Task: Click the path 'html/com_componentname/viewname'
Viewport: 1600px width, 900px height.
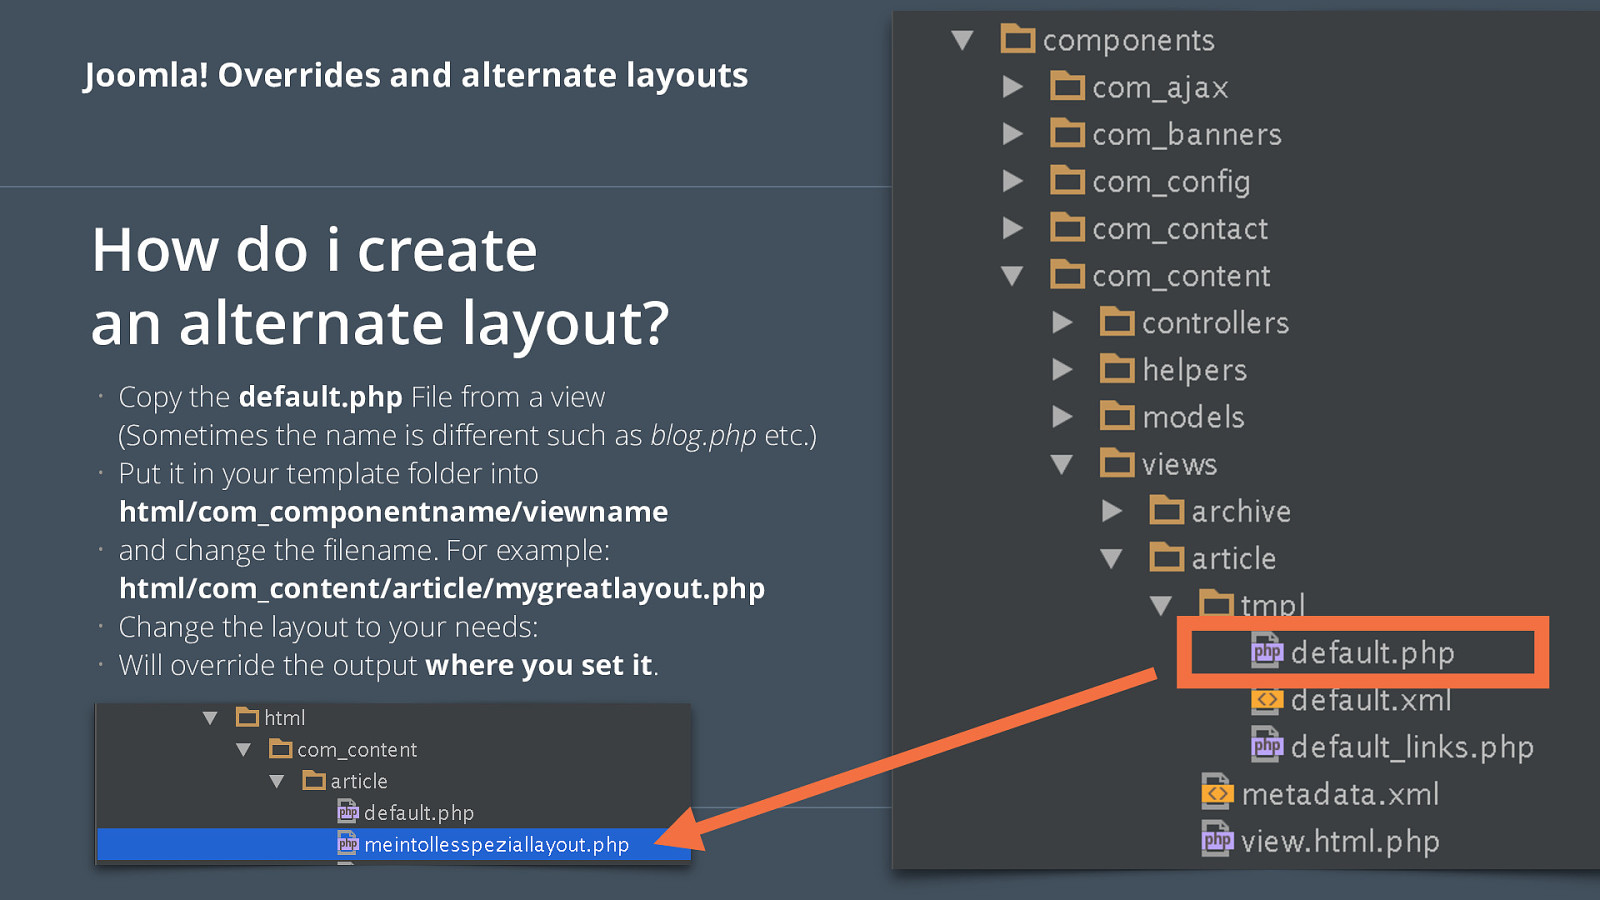Action: (393, 512)
